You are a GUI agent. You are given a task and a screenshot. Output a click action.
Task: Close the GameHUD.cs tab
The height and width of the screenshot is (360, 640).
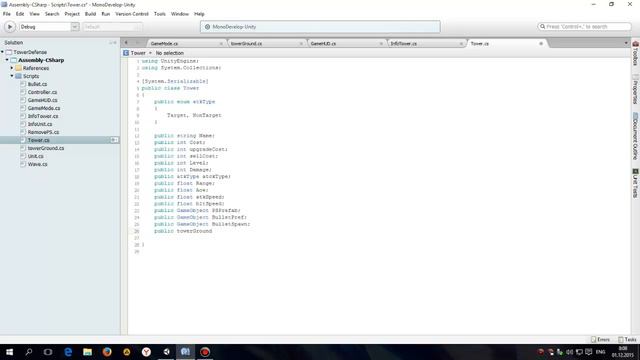pyautogui.click(x=381, y=44)
